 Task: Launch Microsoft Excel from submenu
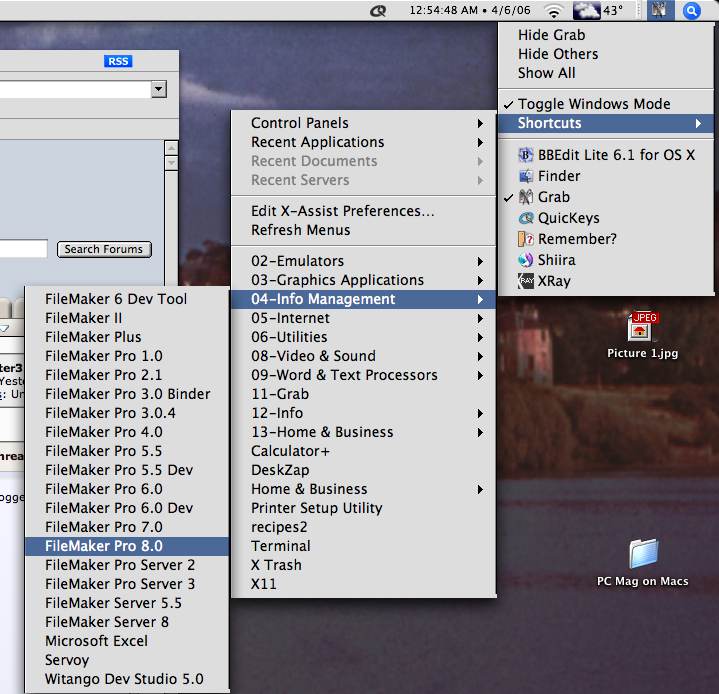point(127,641)
